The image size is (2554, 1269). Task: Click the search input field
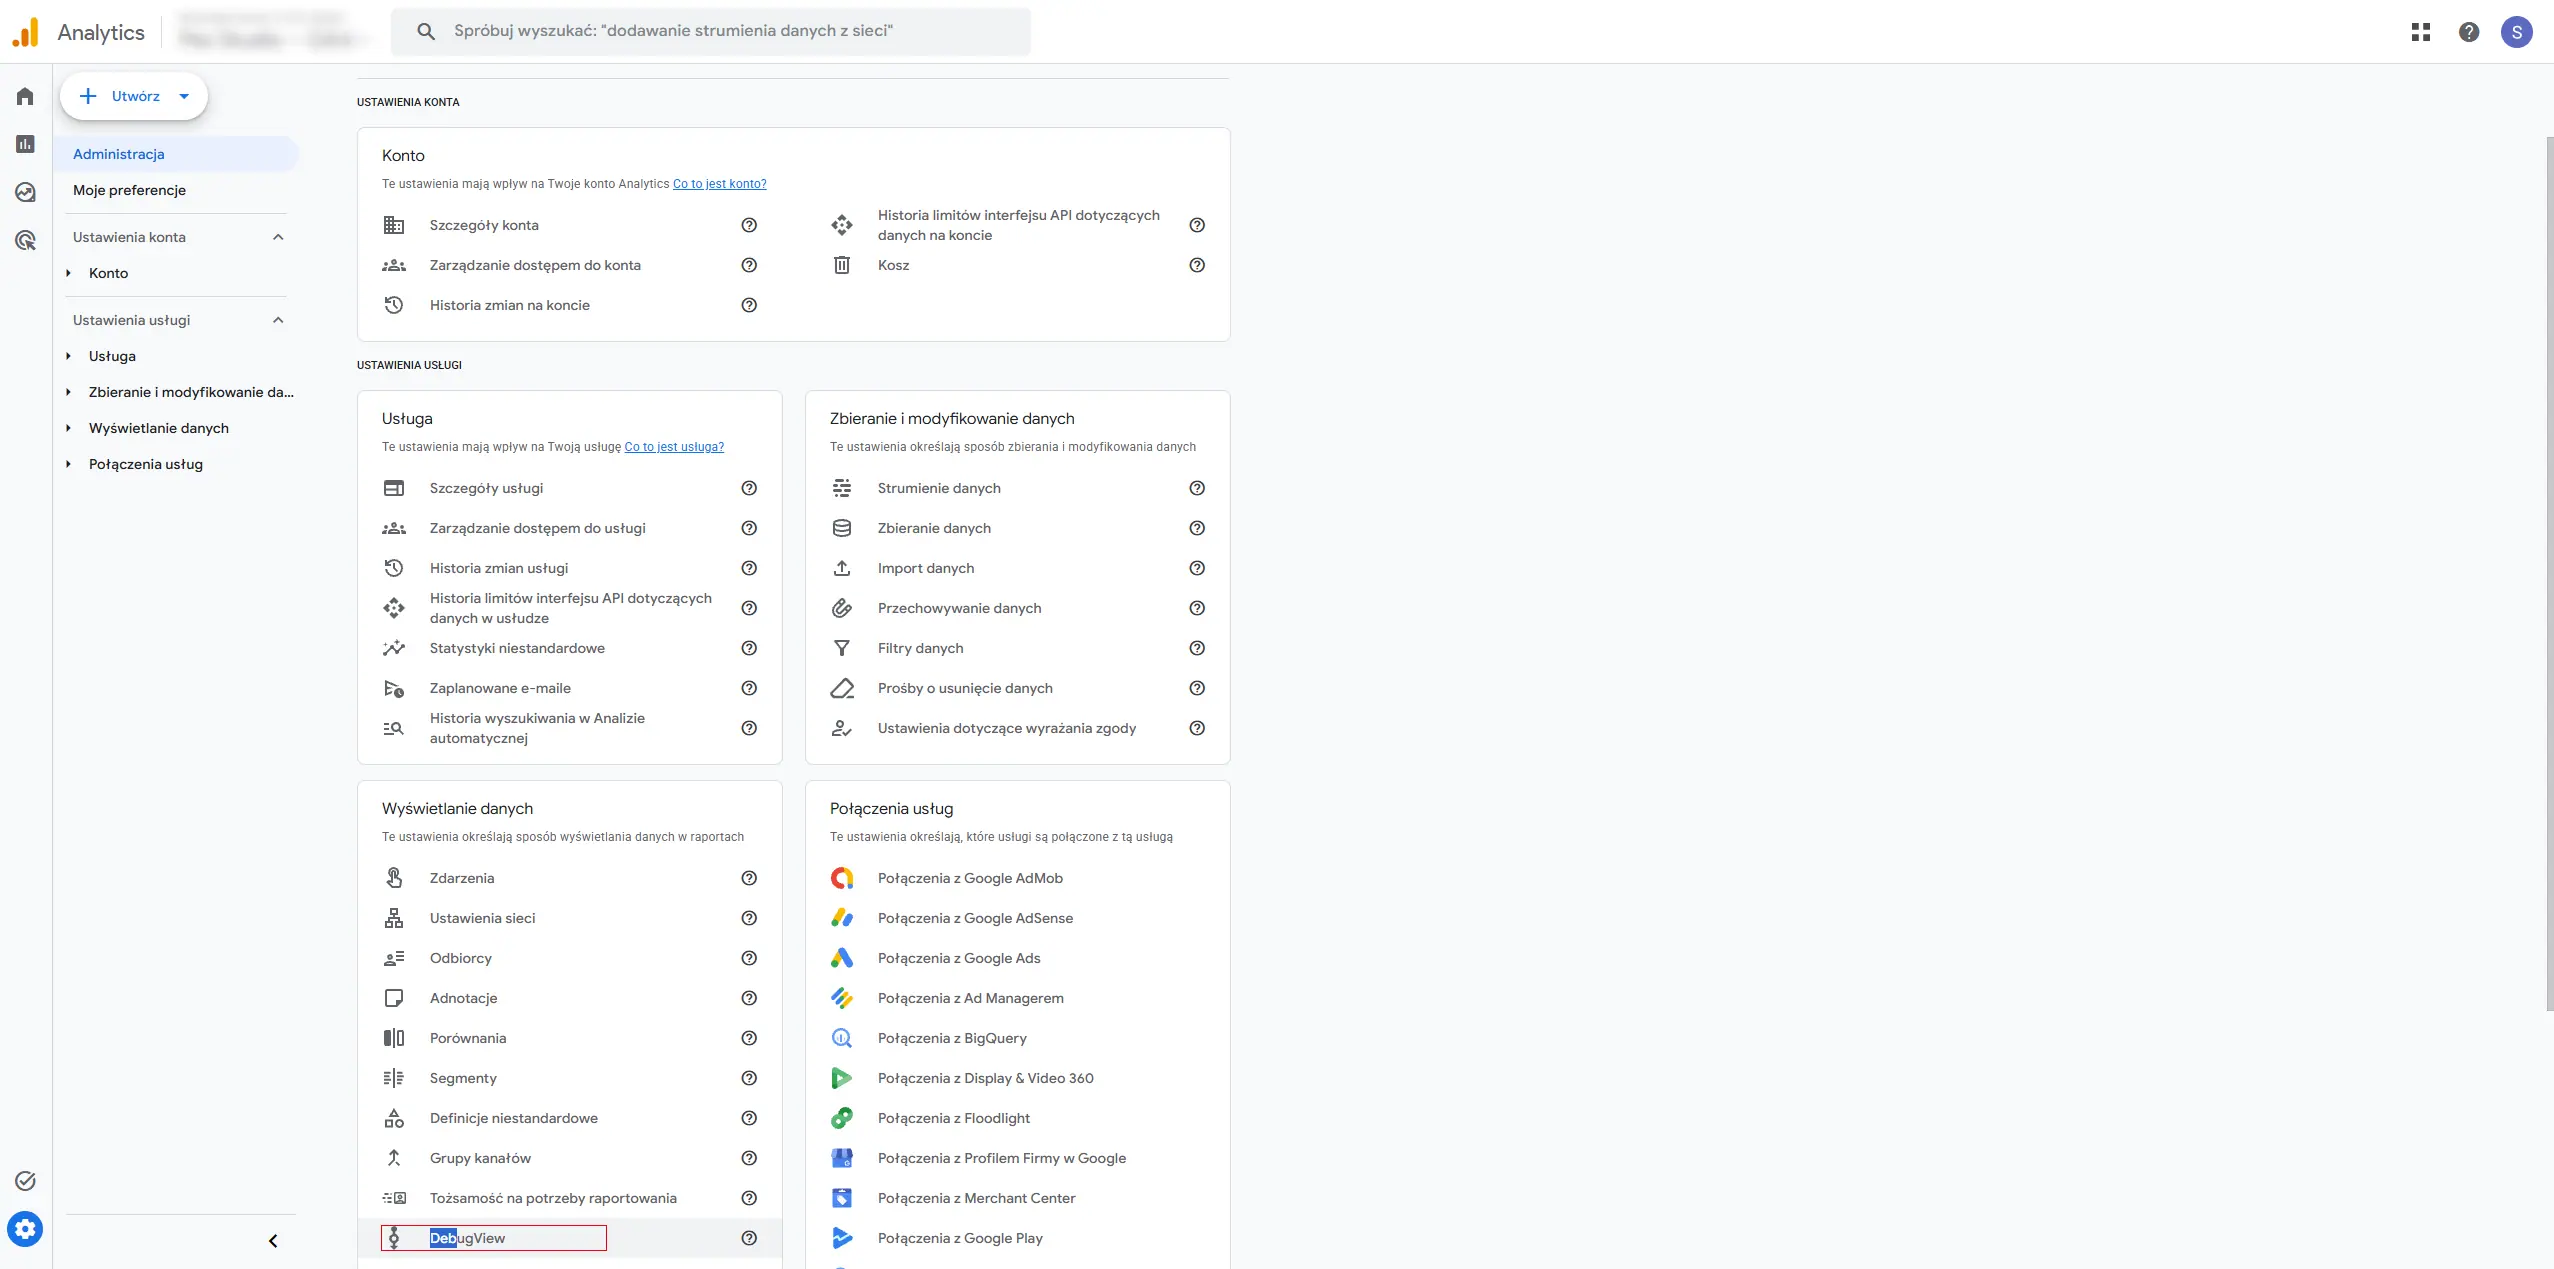(710, 31)
